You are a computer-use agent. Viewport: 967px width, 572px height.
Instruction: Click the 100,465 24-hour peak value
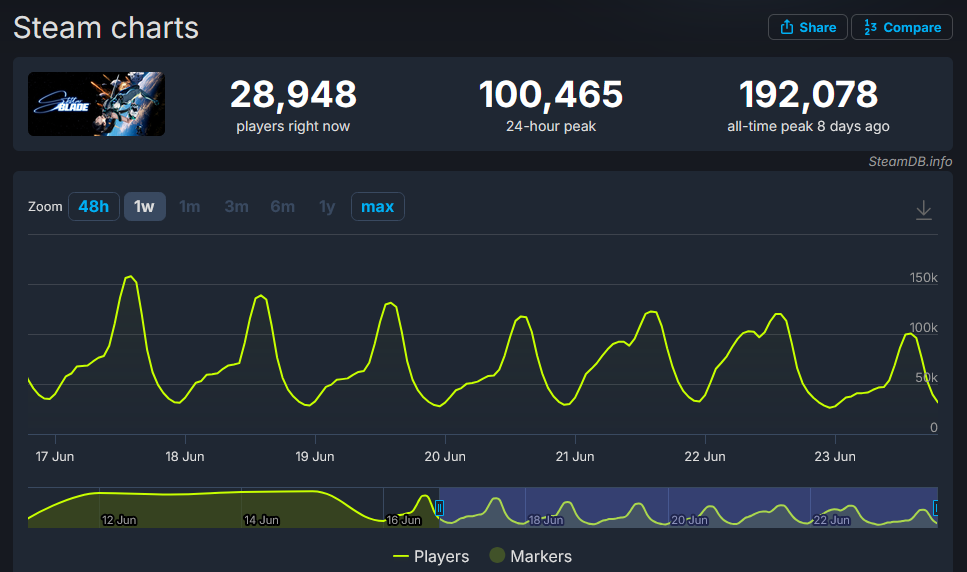click(551, 94)
